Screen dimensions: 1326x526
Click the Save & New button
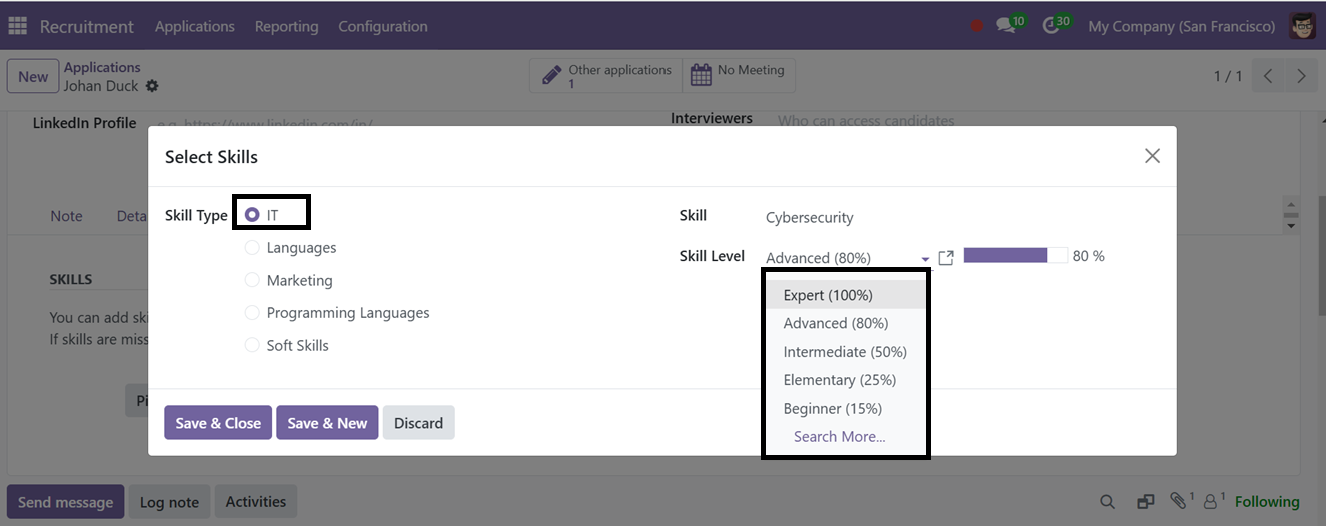327,423
